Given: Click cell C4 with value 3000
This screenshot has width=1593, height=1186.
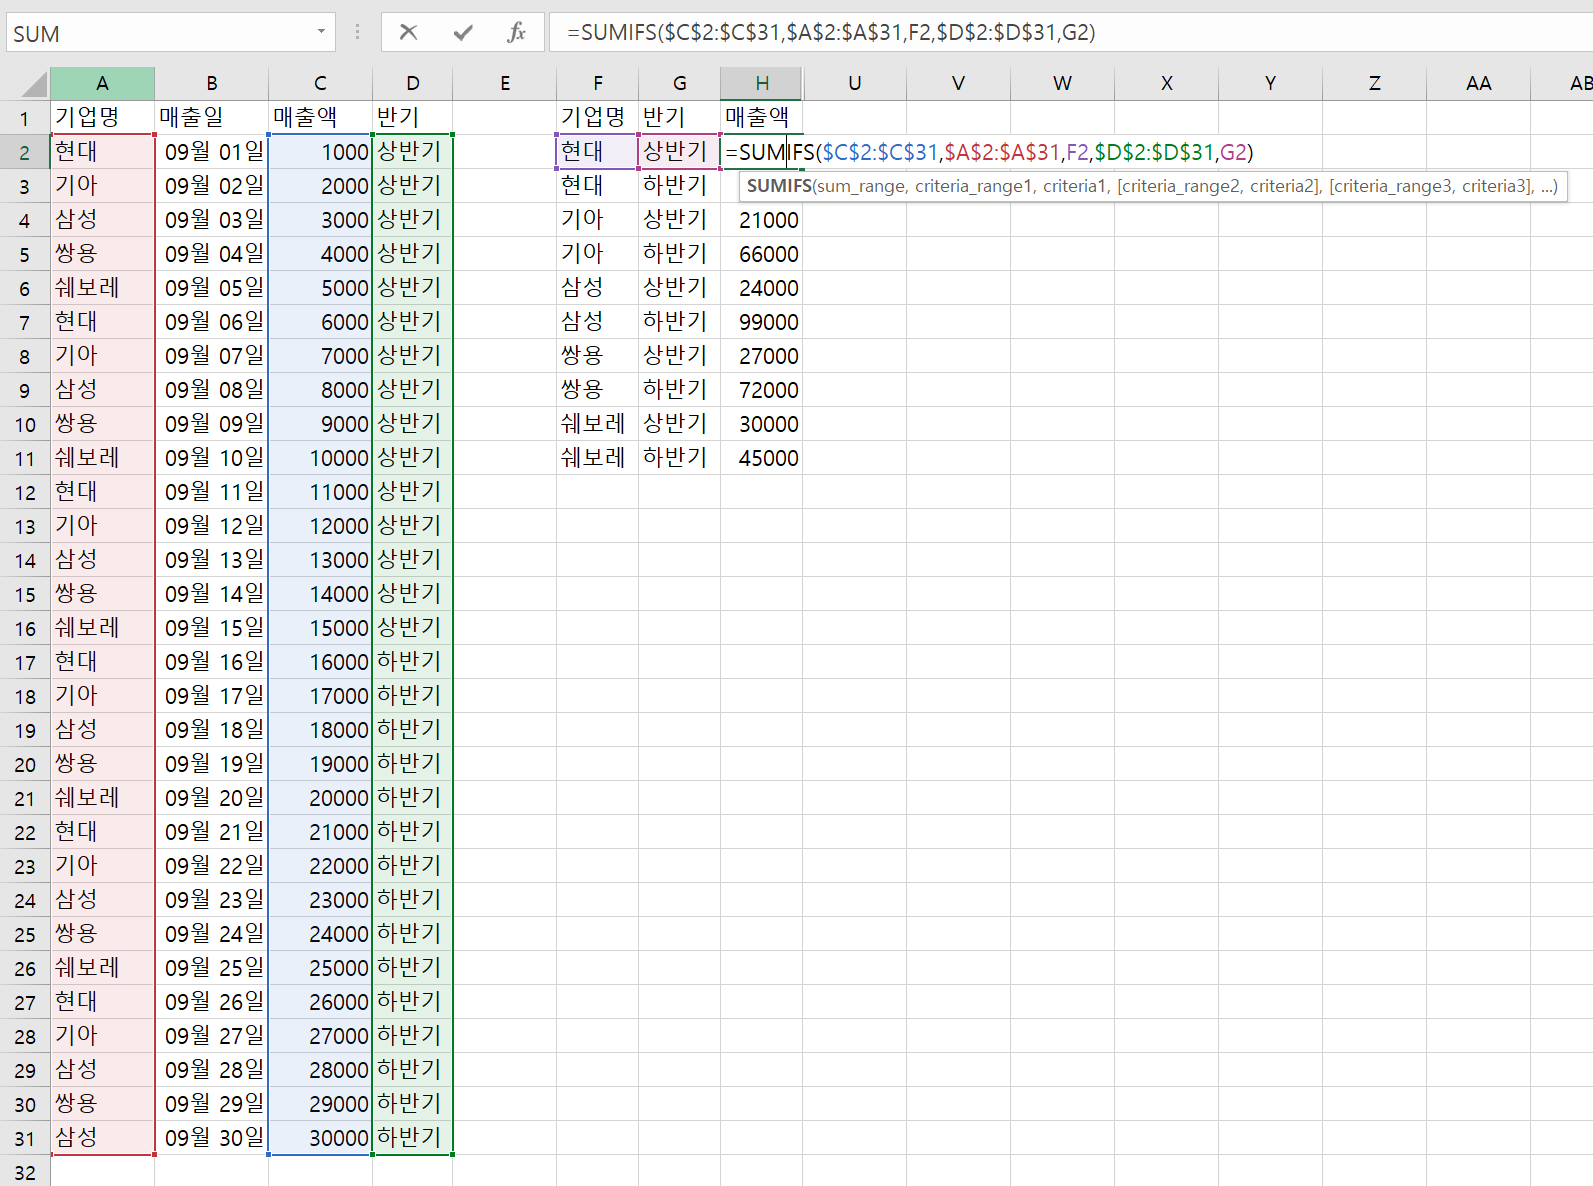Looking at the screenshot, I should pyautogui.click(x=320, y=220).
